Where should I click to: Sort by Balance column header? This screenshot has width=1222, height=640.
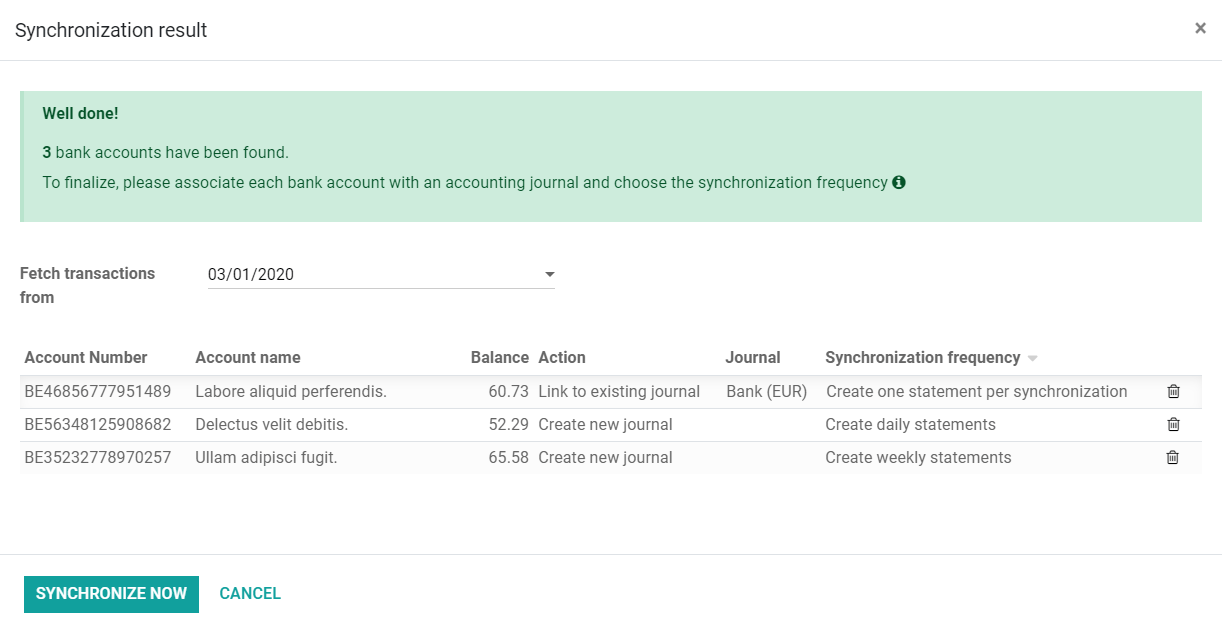(x=500, y=357)
